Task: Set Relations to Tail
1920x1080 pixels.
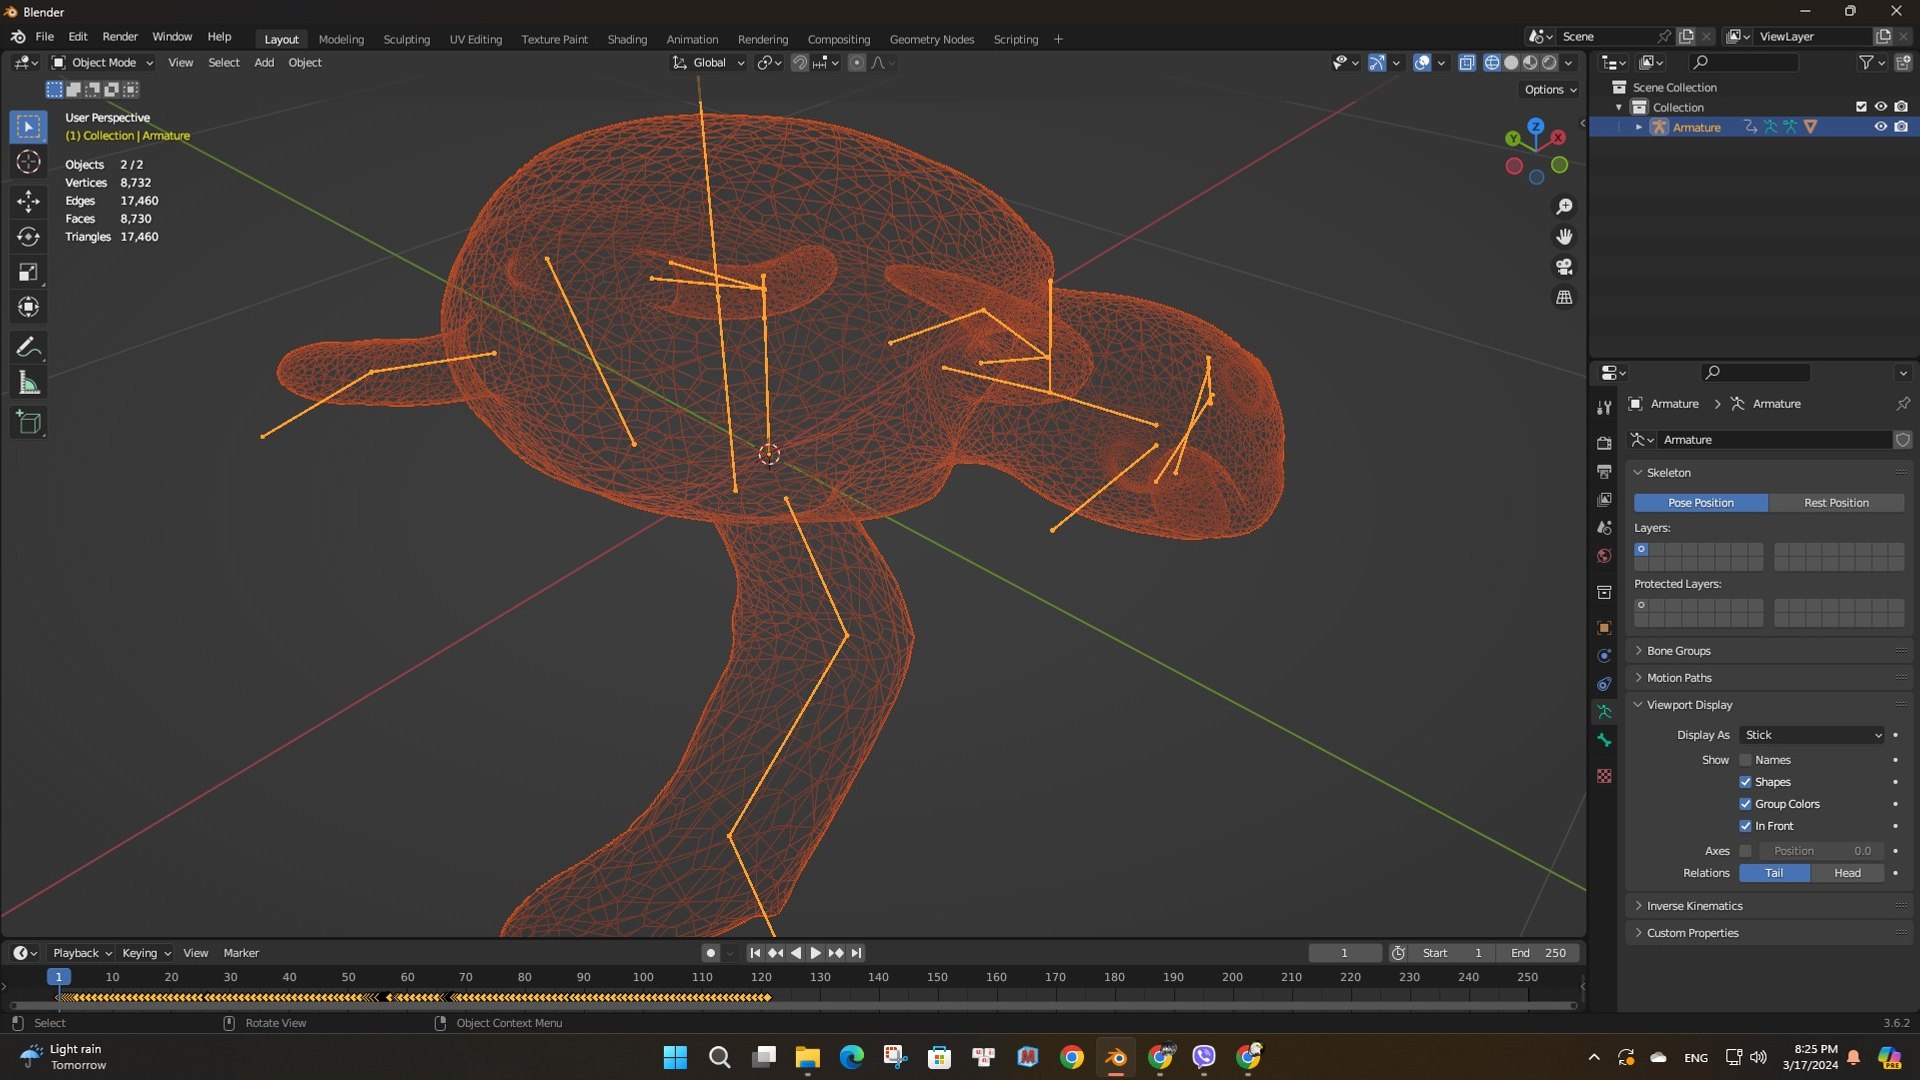Action: coord(1774,873)
